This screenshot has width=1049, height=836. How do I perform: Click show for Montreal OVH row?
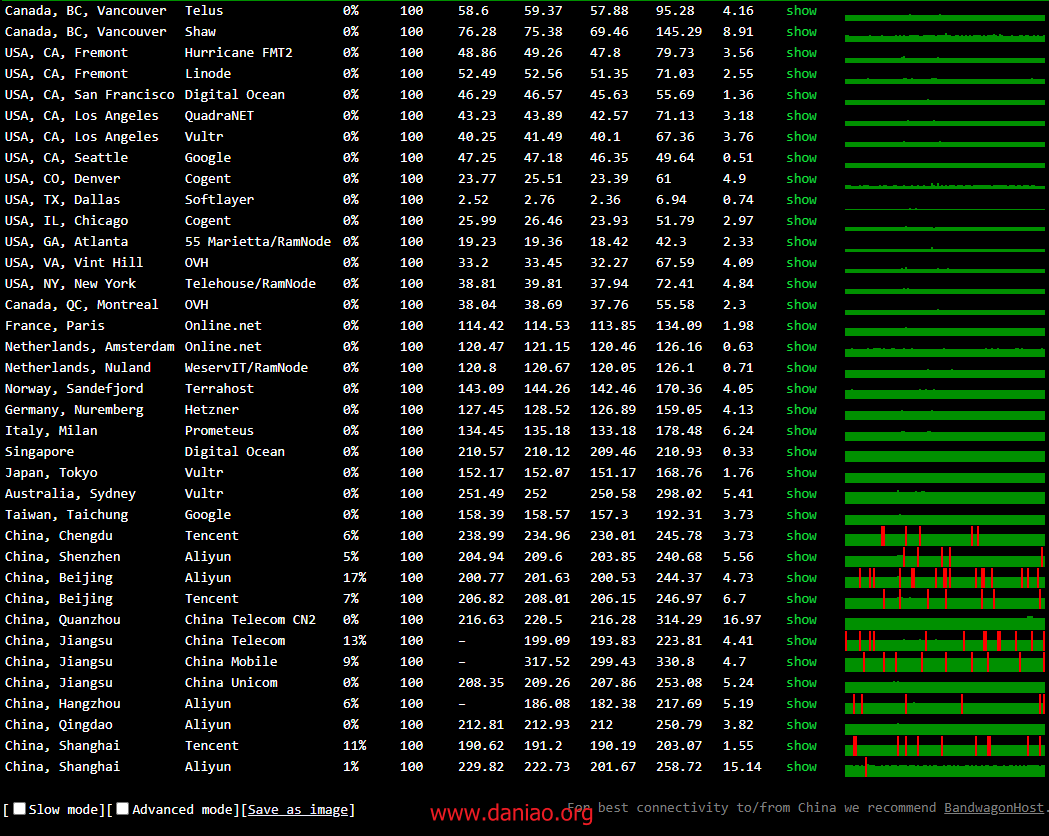[801, 304]
